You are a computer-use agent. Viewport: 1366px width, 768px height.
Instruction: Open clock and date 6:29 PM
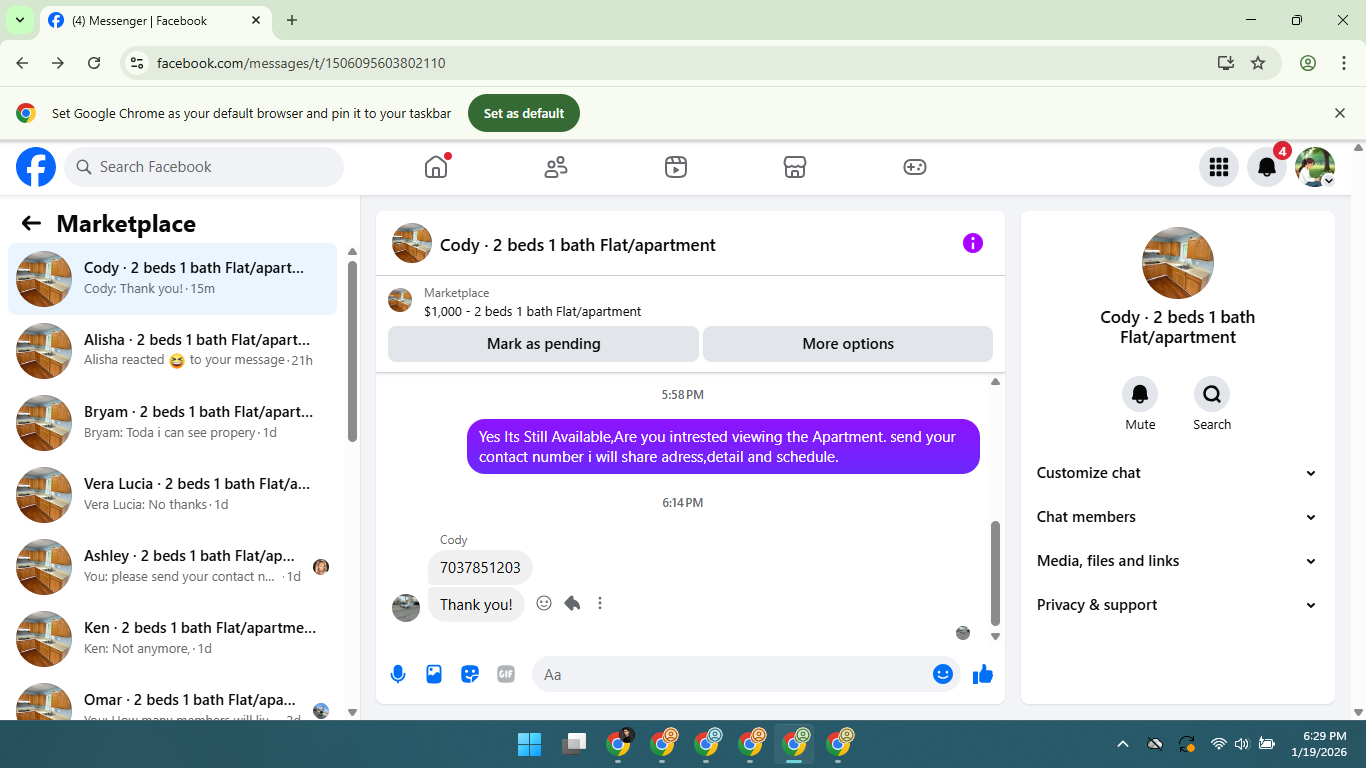tap(1318, 744)
